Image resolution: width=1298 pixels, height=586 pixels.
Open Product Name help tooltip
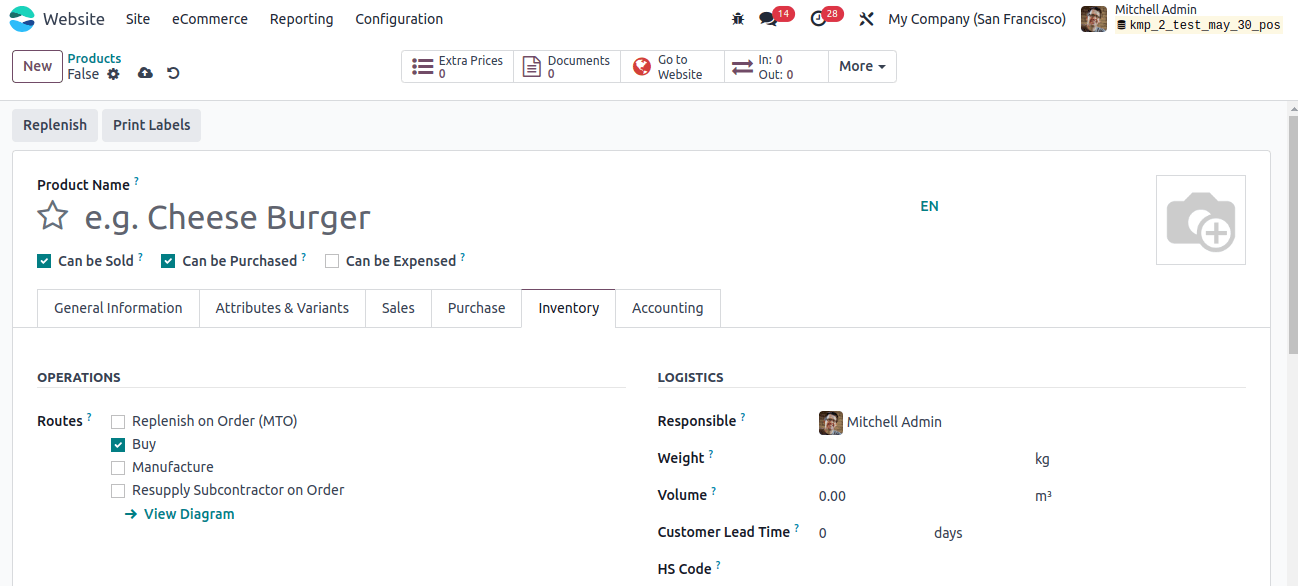tap(137, 181)
